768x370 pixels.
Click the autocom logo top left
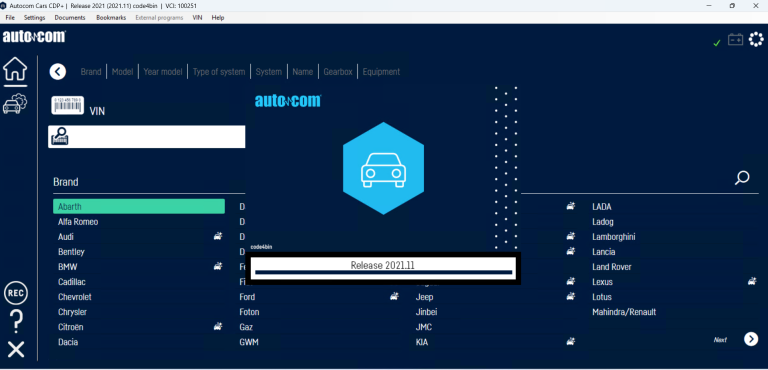(x=34, y=37)
